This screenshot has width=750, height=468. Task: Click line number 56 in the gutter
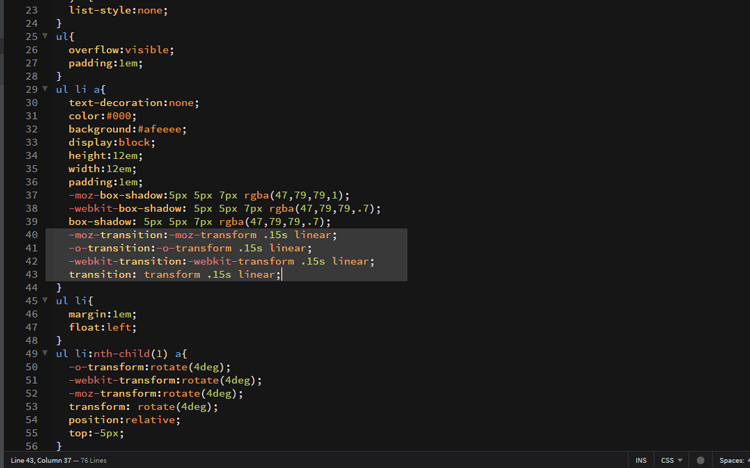click(x=32, y=446)
